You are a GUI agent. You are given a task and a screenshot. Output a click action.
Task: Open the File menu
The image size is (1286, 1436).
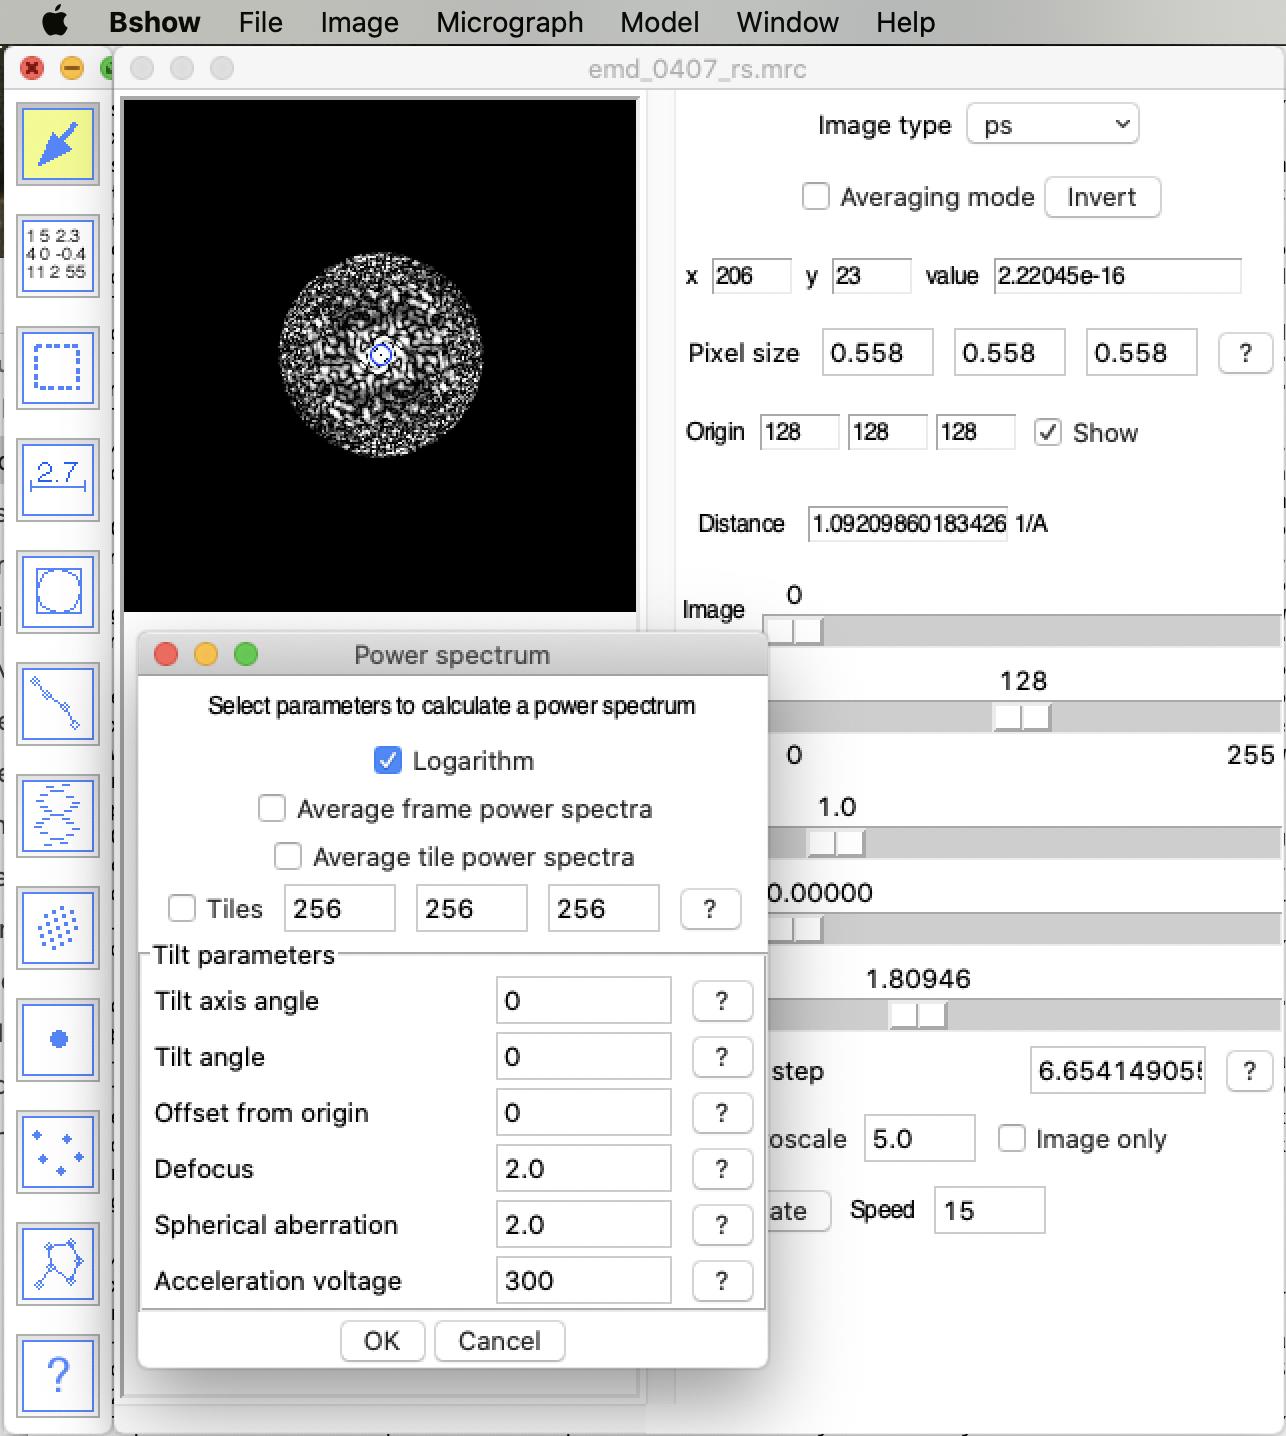[261, 21]
